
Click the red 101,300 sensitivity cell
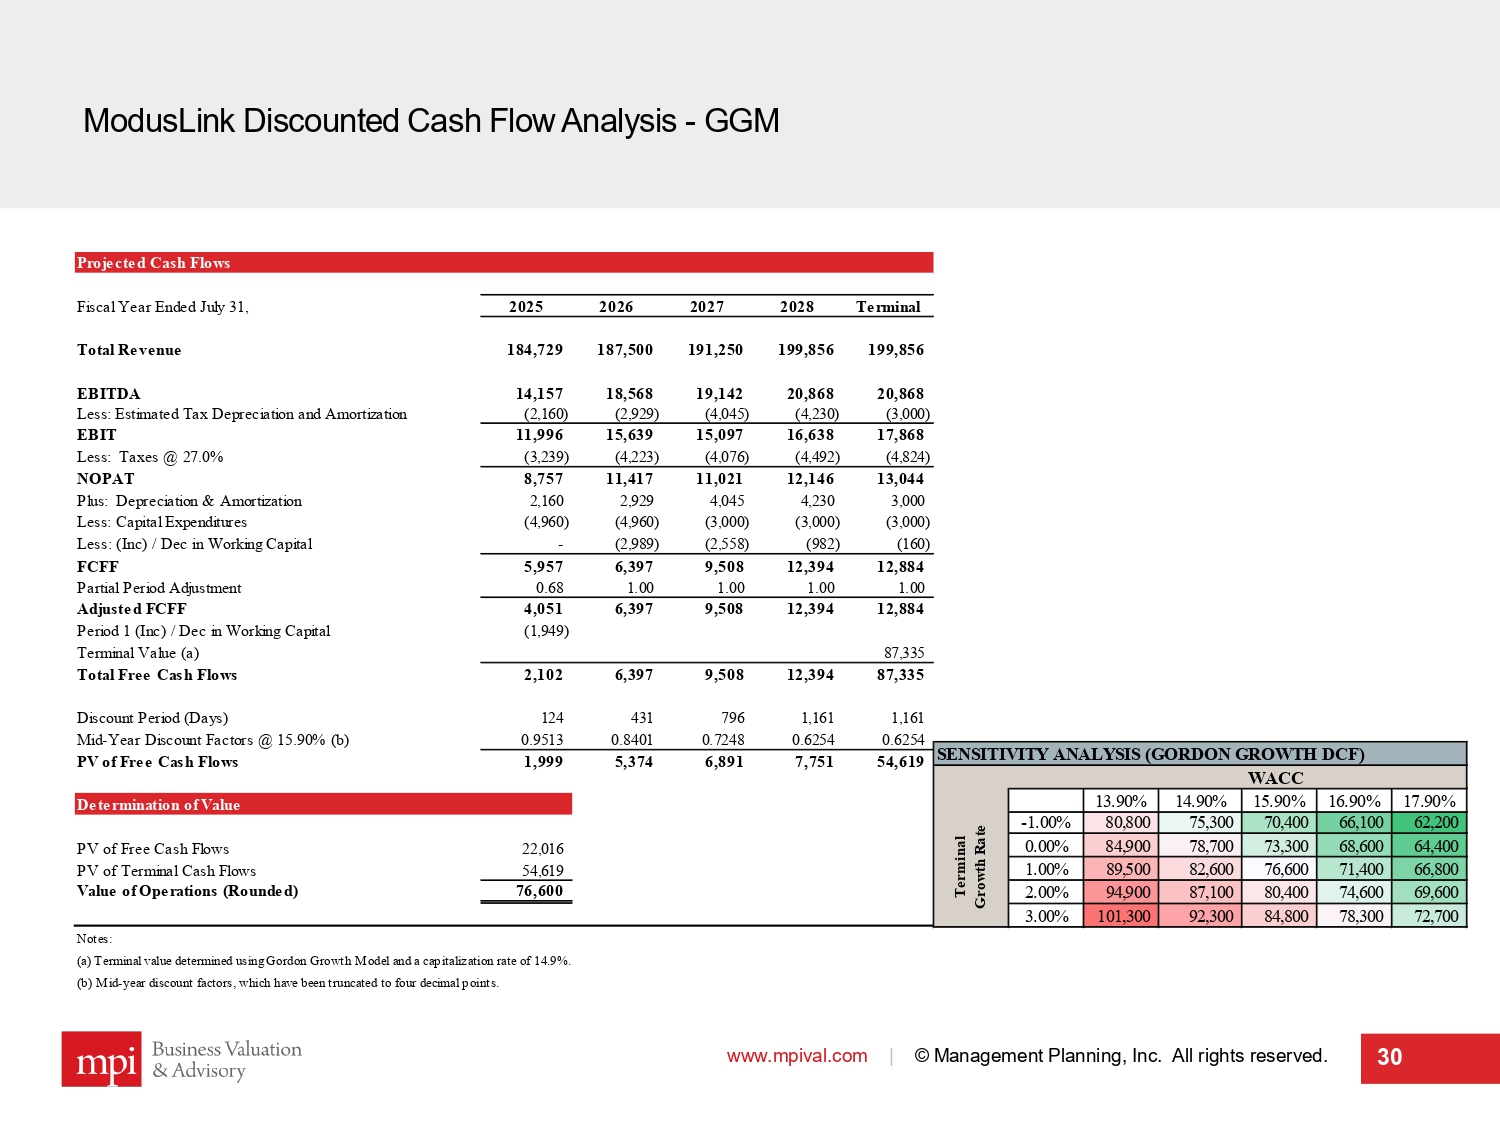pos(1123,916)
